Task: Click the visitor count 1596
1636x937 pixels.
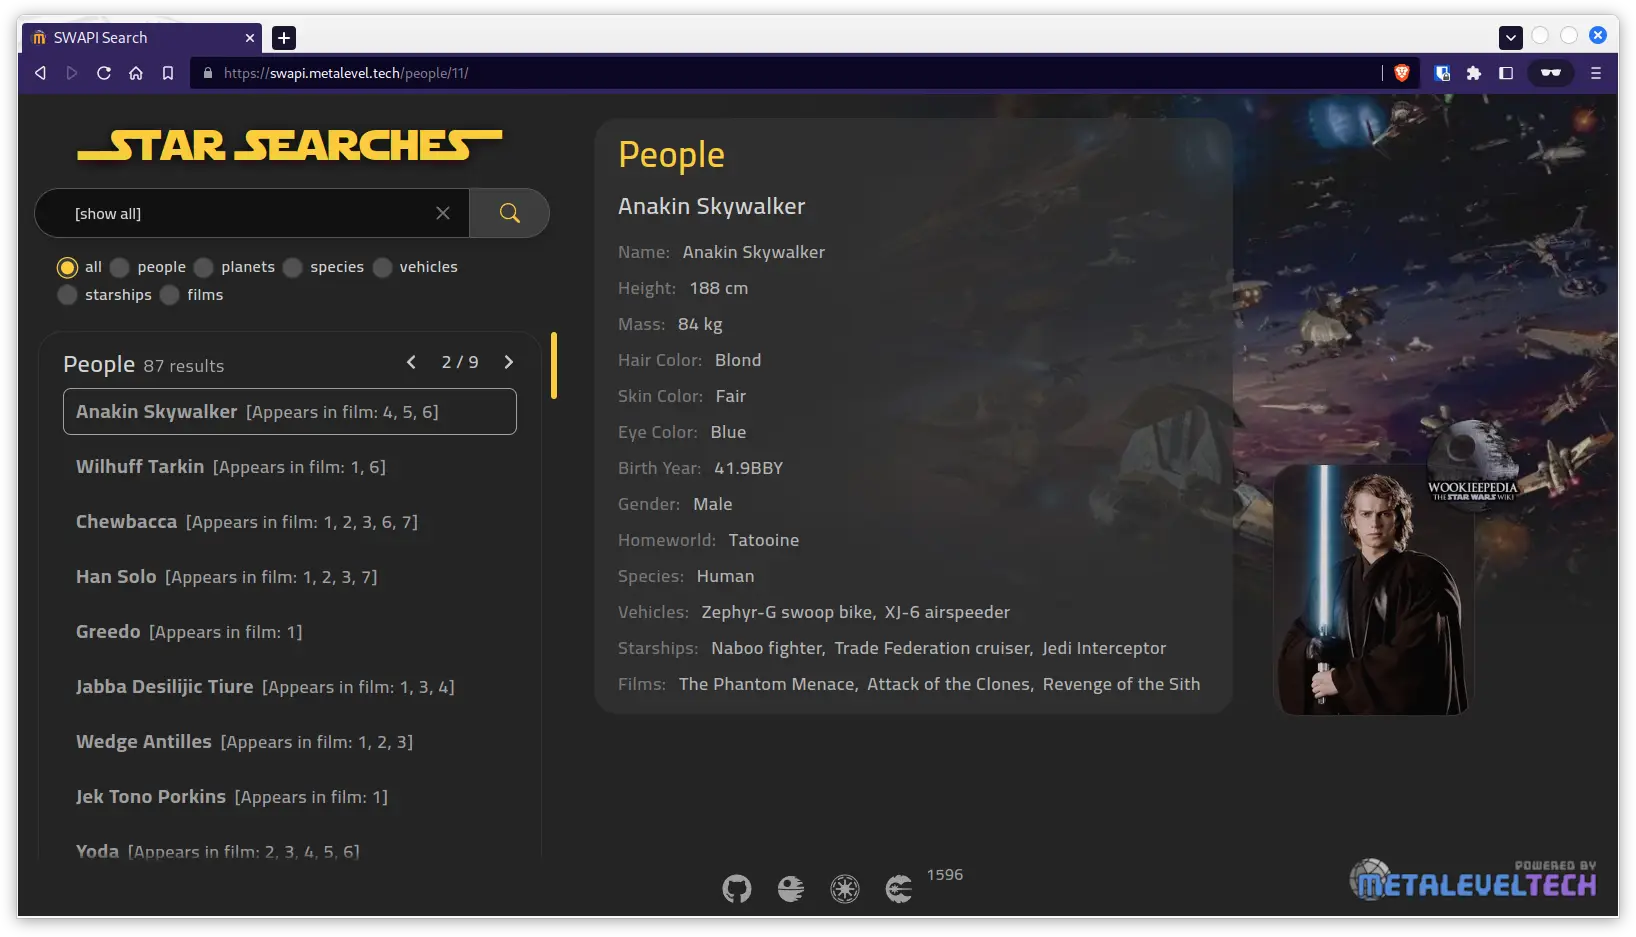Action: coord(945,875)
